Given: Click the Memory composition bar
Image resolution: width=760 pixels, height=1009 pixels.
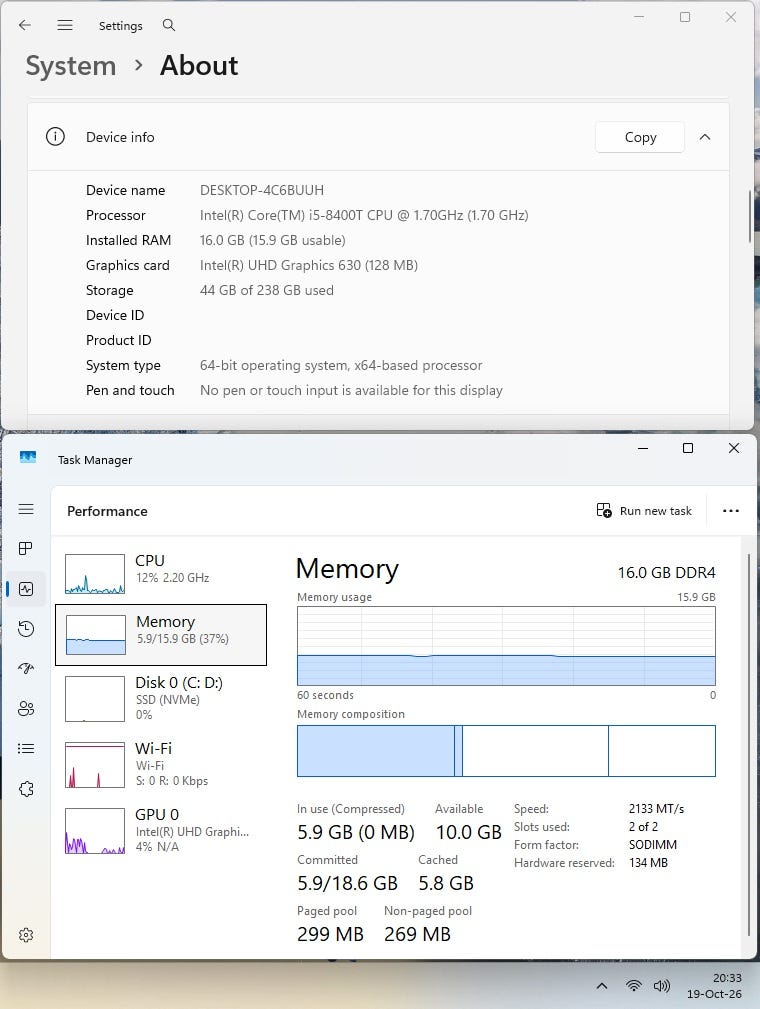Looking at the screenshot, I should 506,751.
